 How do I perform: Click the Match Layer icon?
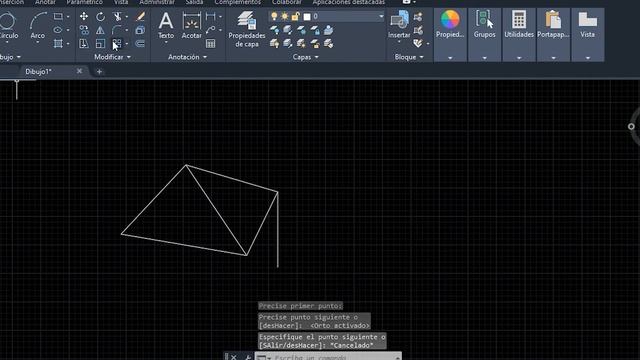coord(328,43)
